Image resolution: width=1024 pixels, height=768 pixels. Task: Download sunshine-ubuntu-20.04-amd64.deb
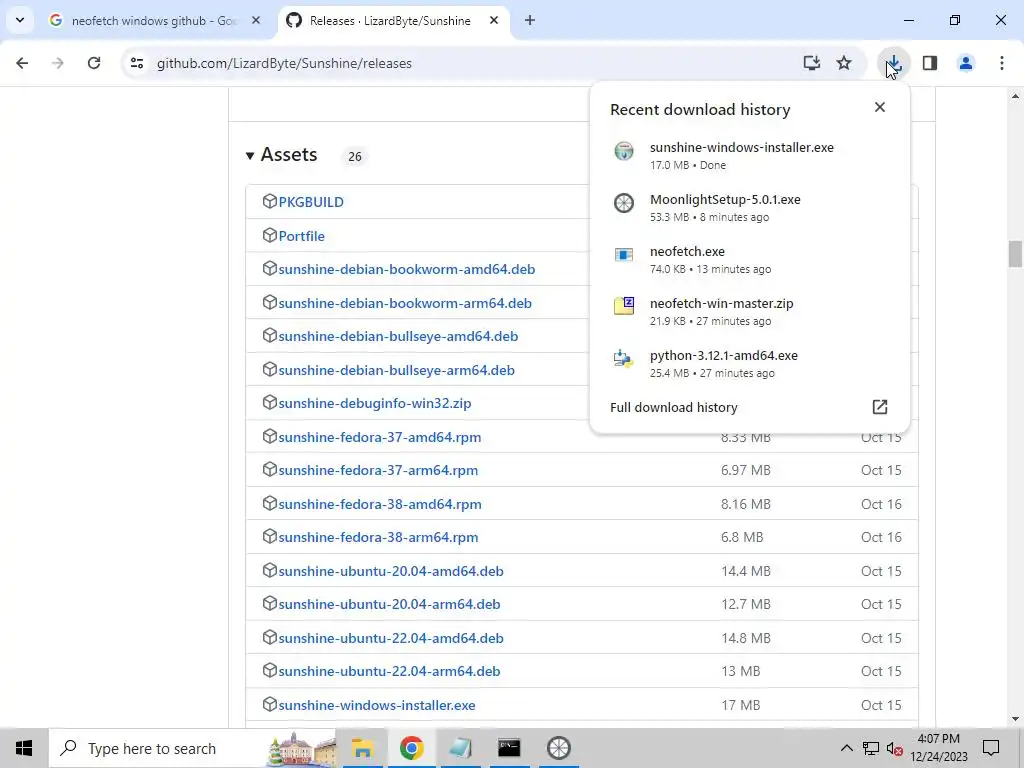(x=391, y=571)
